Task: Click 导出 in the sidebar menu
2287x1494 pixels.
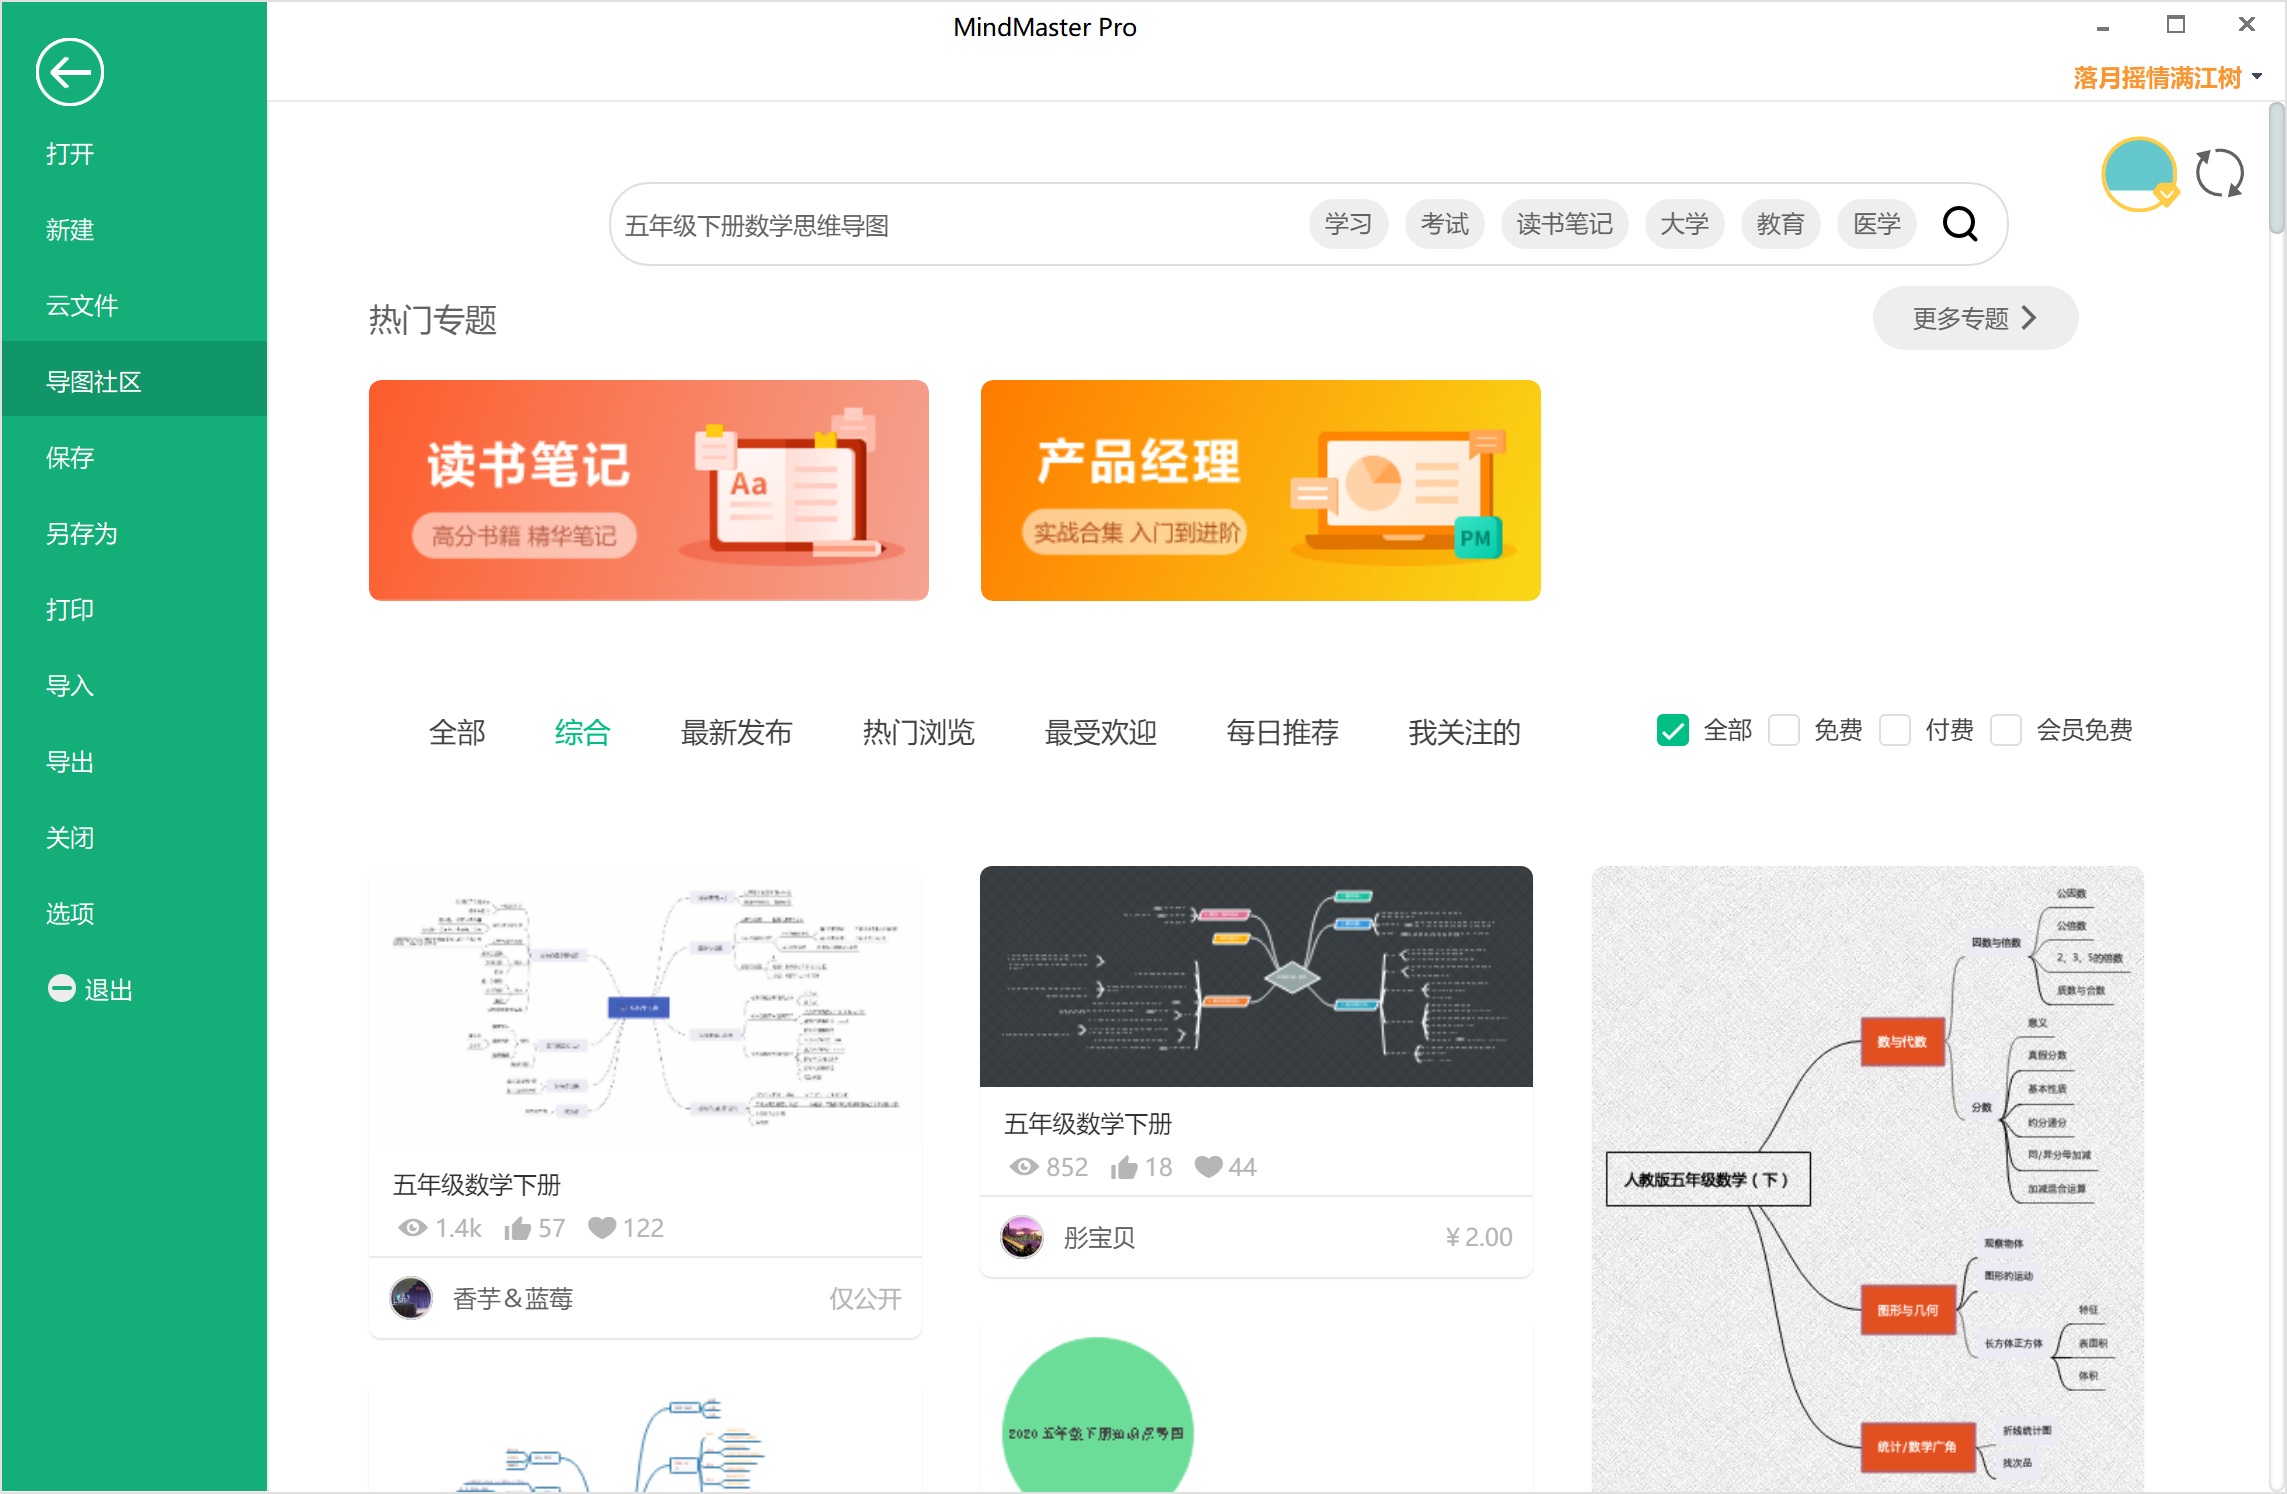Action: [x=134, y=762]
